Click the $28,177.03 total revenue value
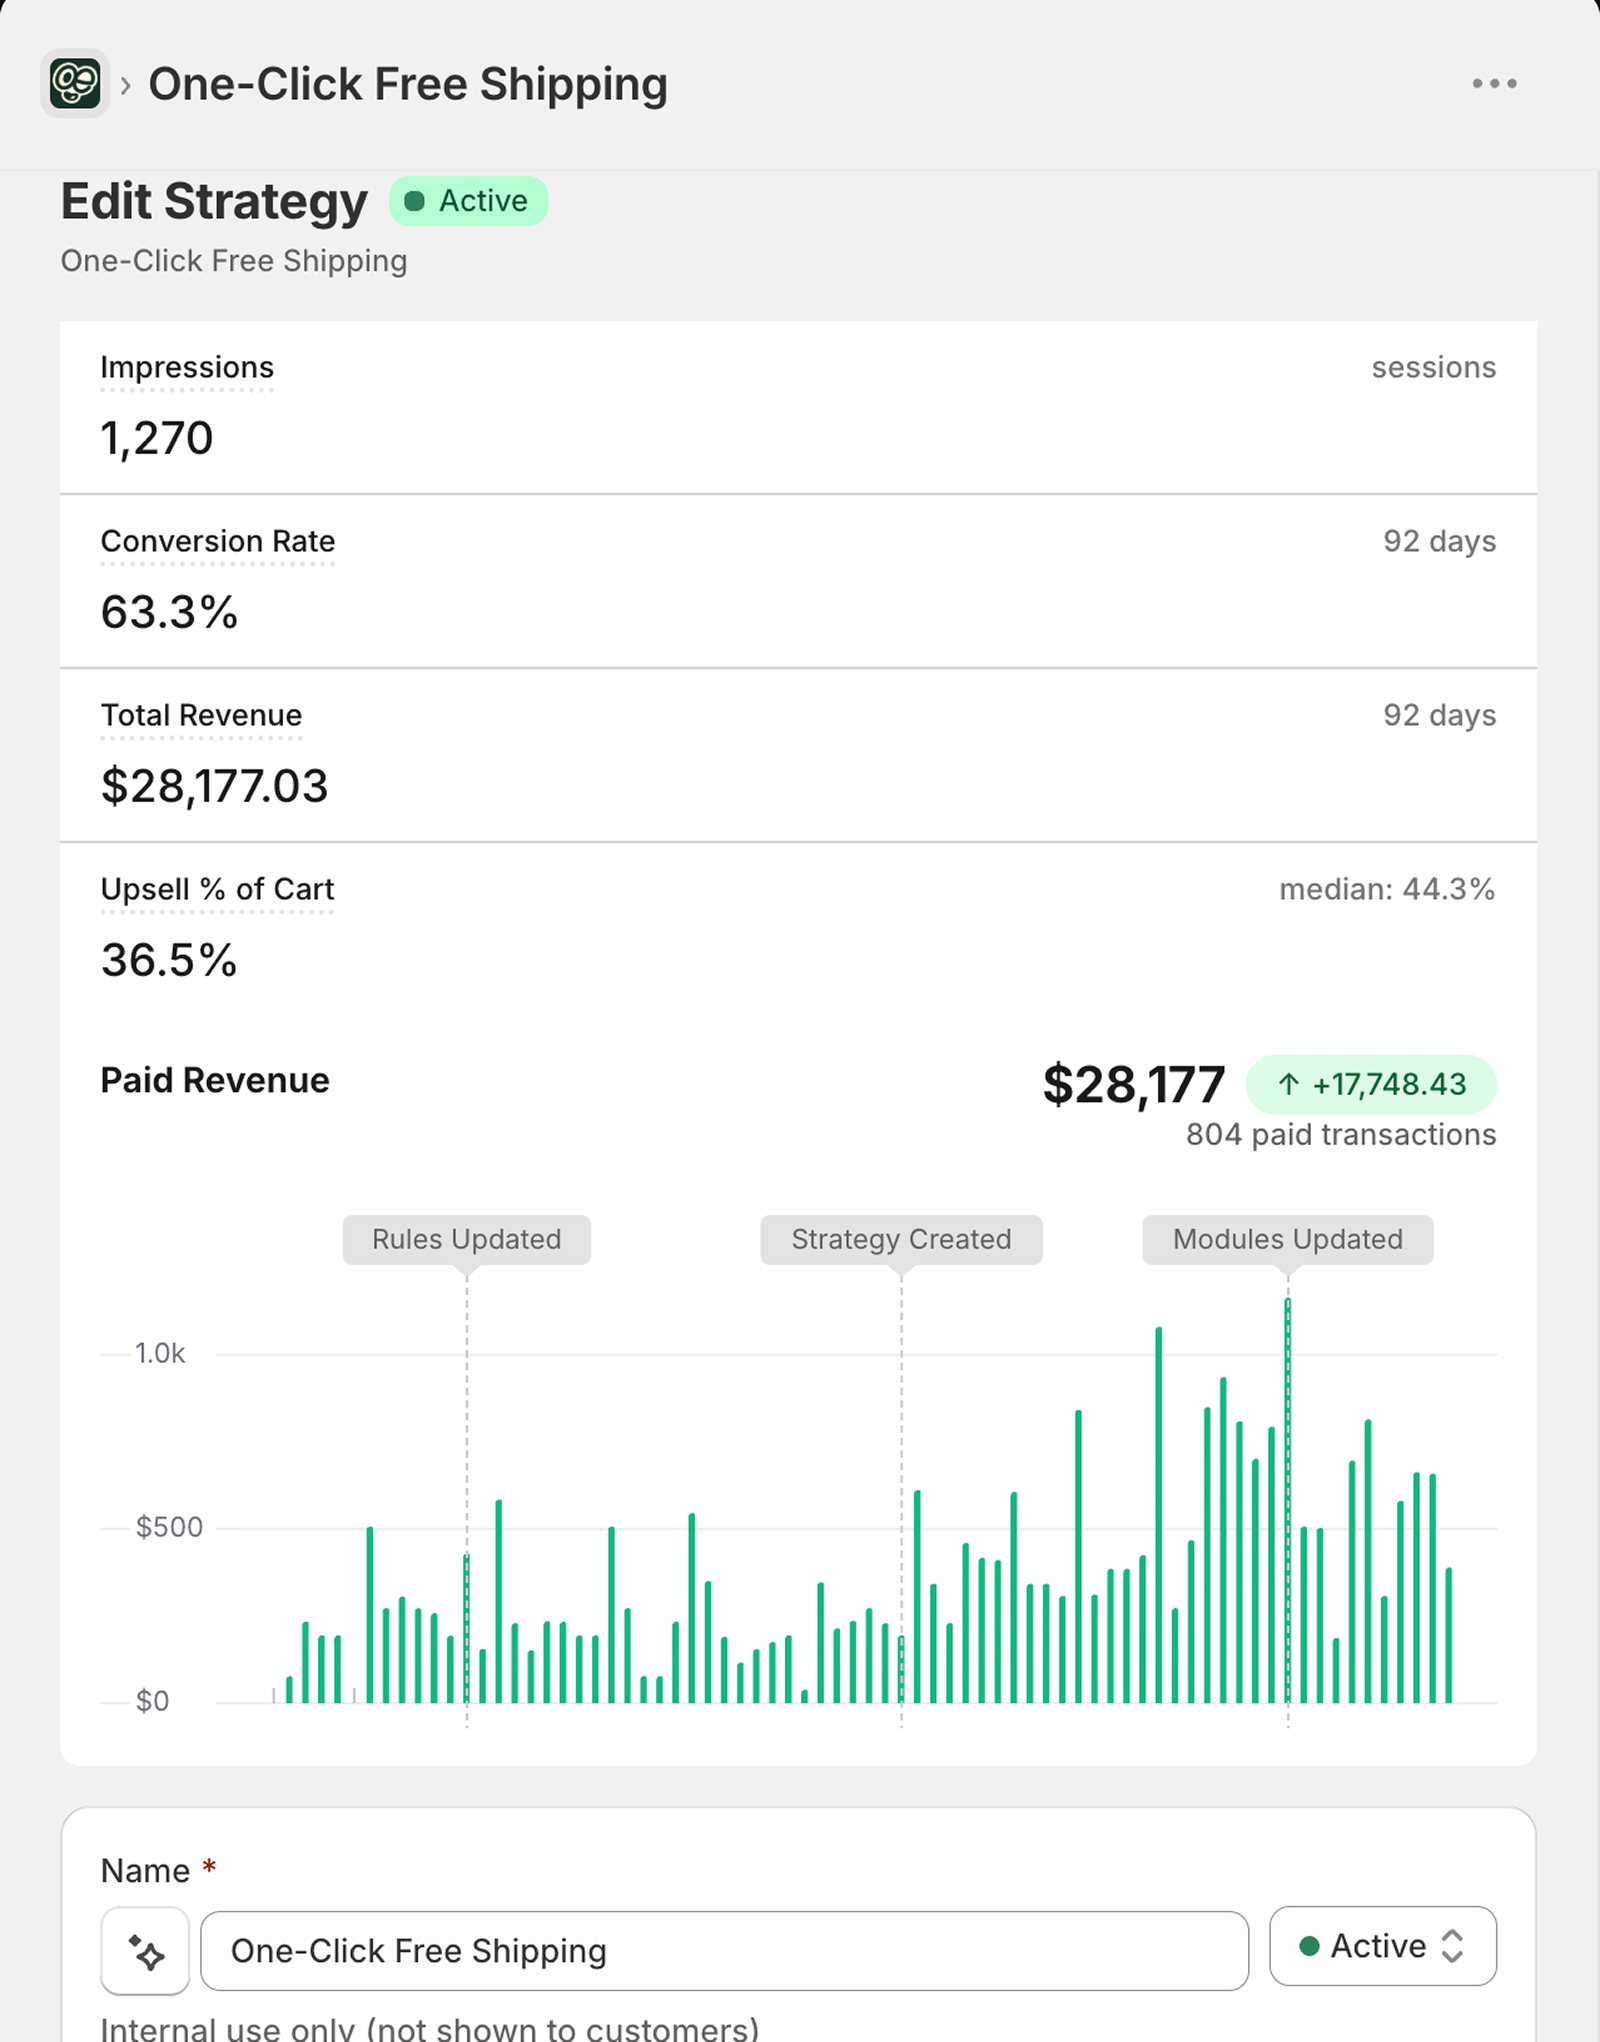The image size is (1600, 2042). (x=214, y=786)
